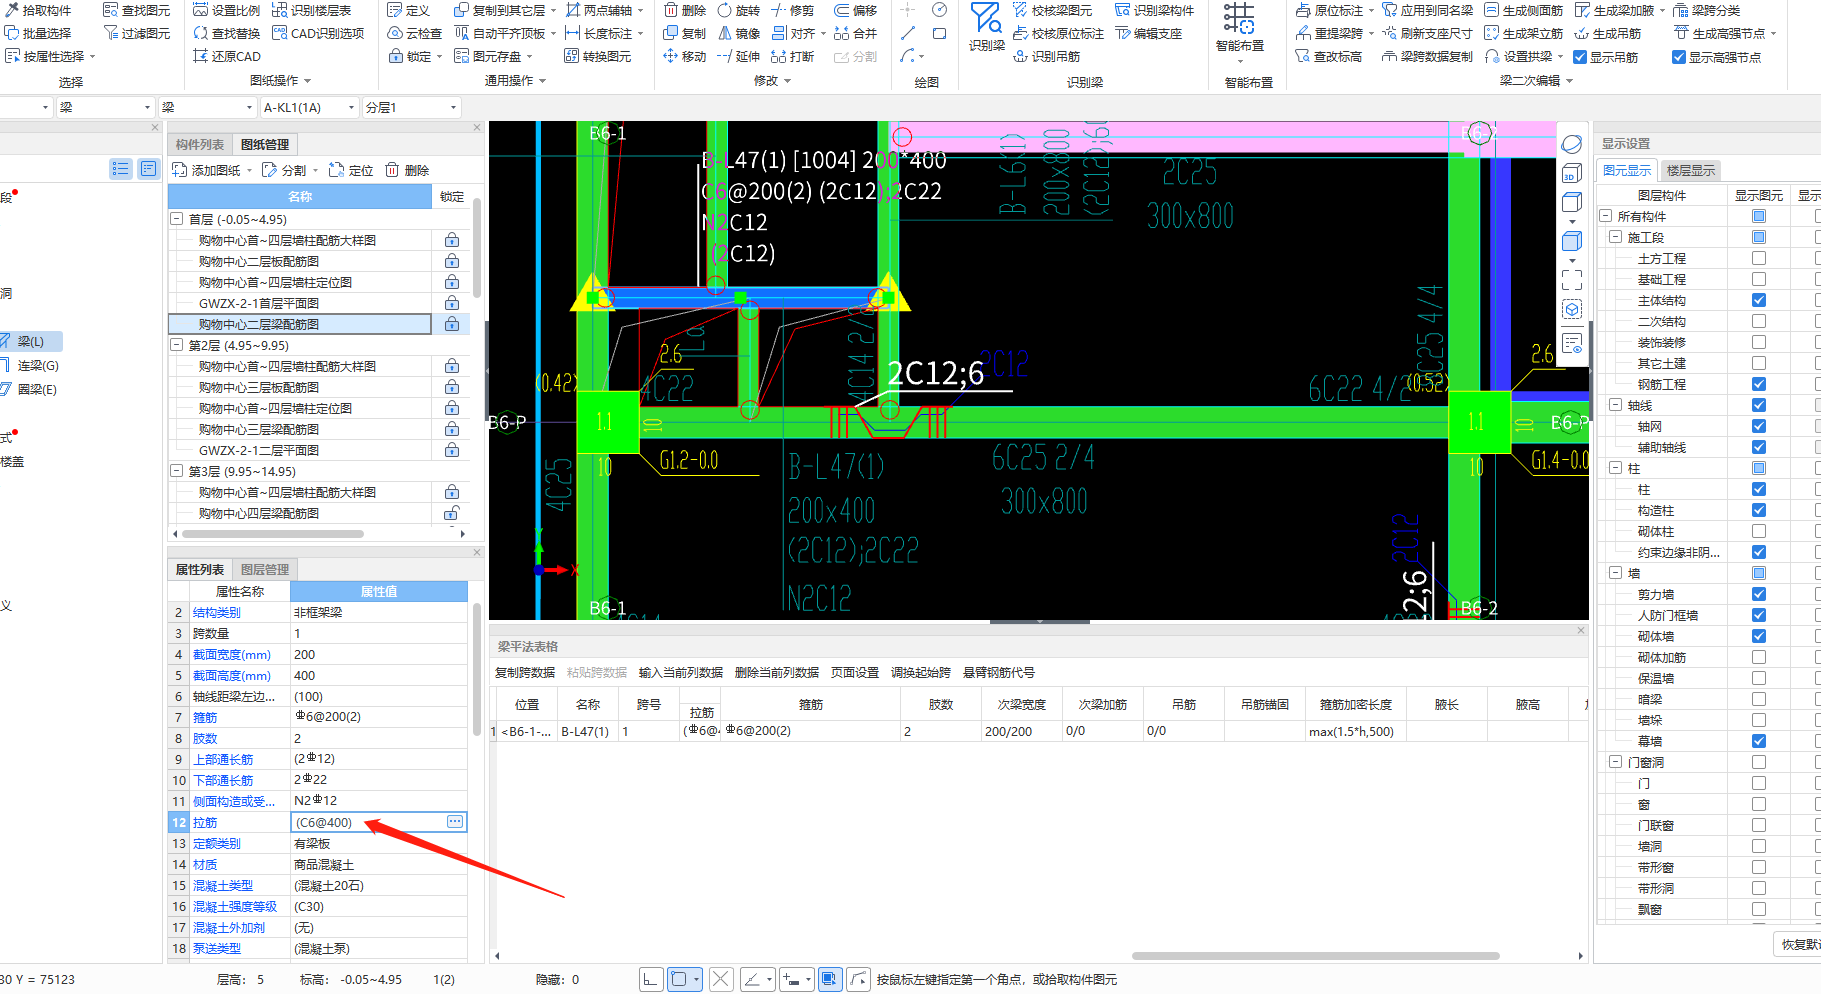Viewport: 1821px width, 995px height.
Task: Click 刷新支座尺寸 refresh support size
Action: [x=1427, y=33]
